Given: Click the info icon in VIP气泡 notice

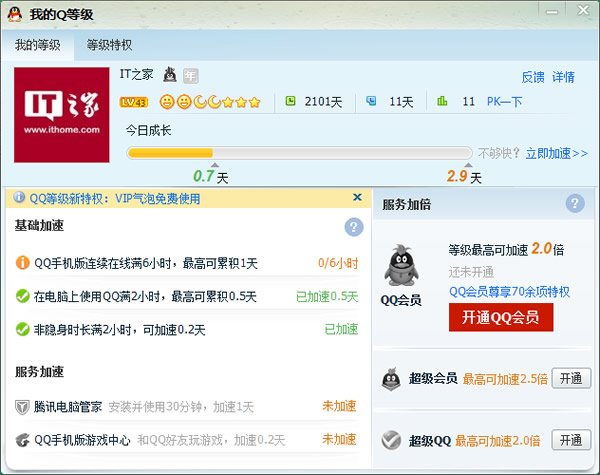Looking at the screenshot, I should point(19,198).
